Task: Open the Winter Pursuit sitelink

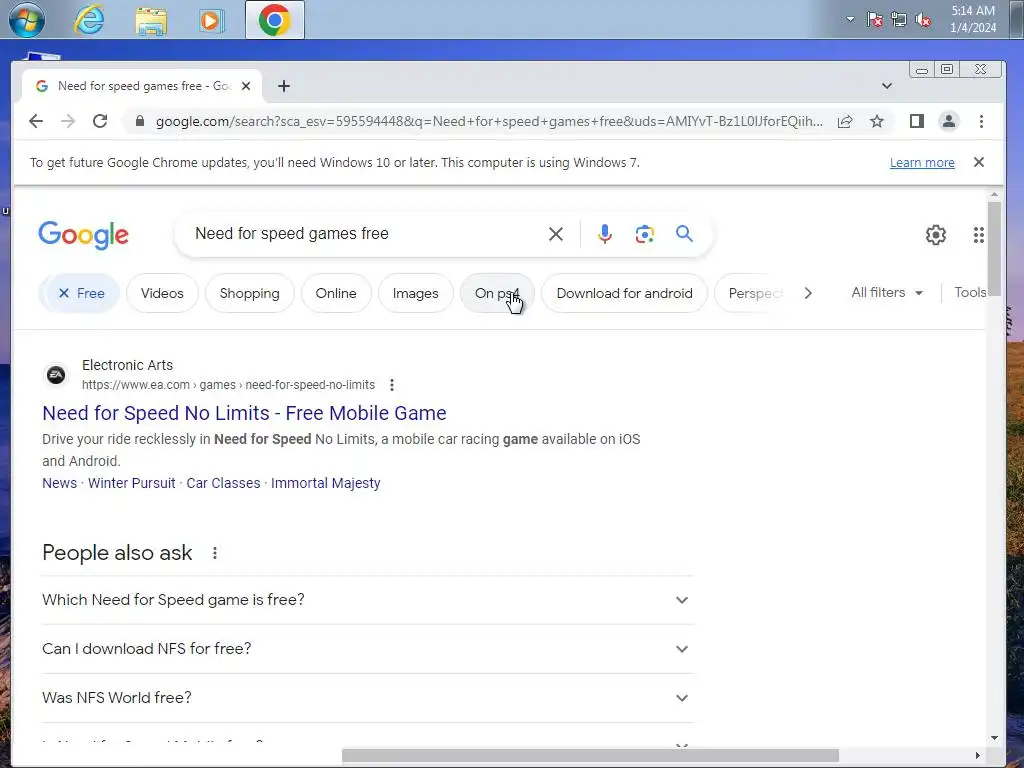Action: click(131, 483)
